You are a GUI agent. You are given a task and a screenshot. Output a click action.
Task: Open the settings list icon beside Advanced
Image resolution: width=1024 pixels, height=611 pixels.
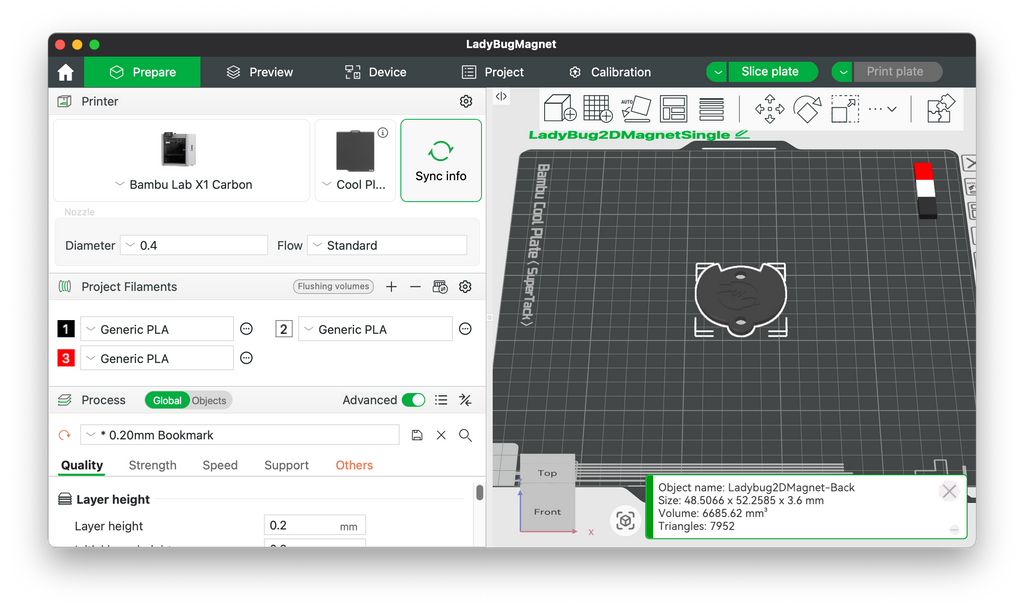click(441, 400)
